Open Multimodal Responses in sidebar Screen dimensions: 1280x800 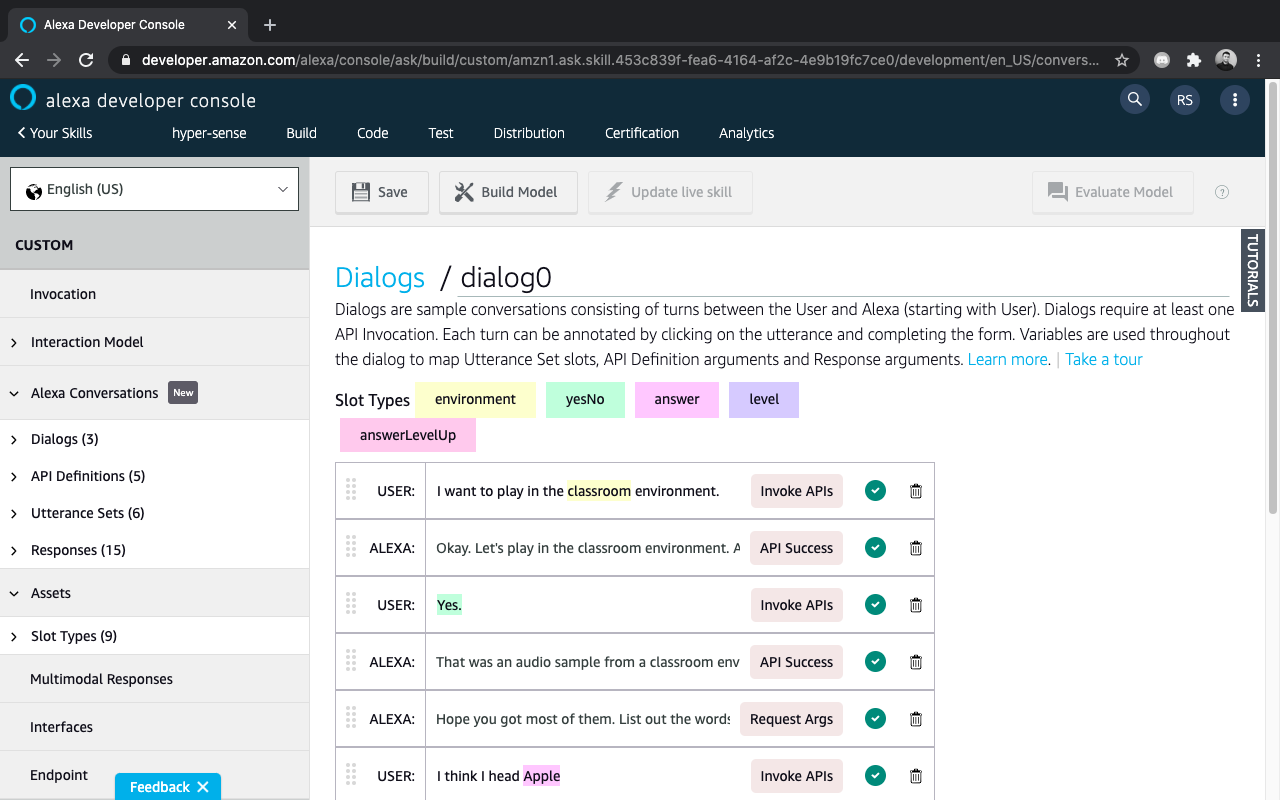[101, 679]
